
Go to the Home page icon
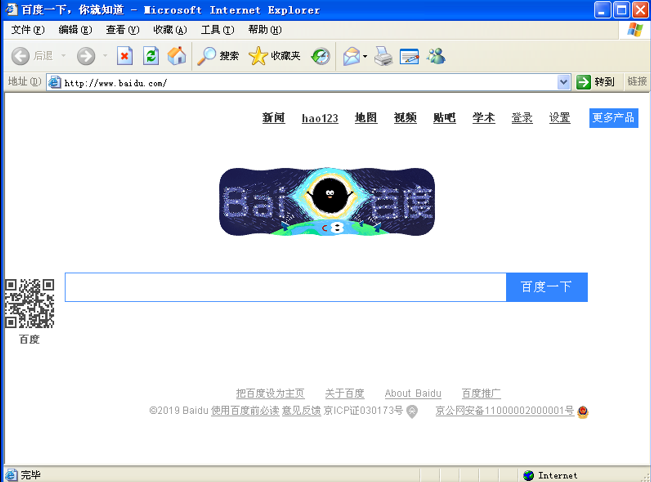[177, 56]
